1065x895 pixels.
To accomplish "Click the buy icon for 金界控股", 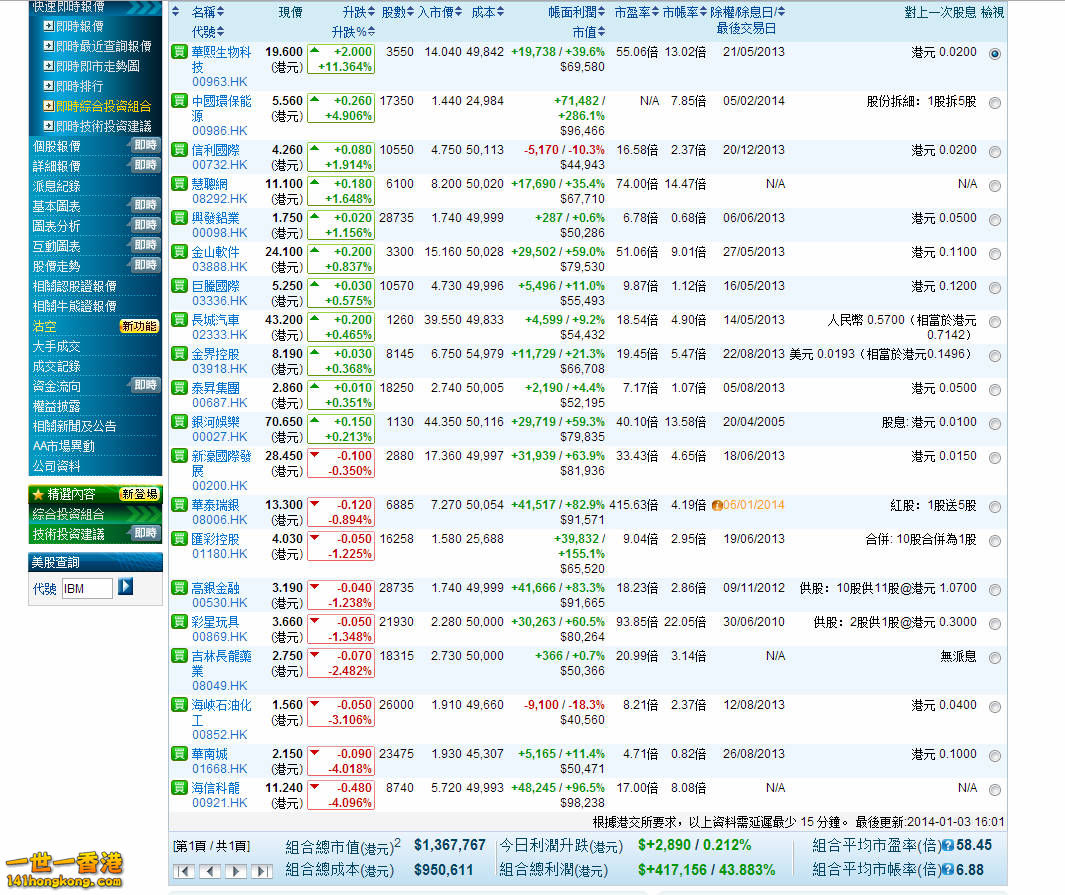I will [x=179, y=353].
